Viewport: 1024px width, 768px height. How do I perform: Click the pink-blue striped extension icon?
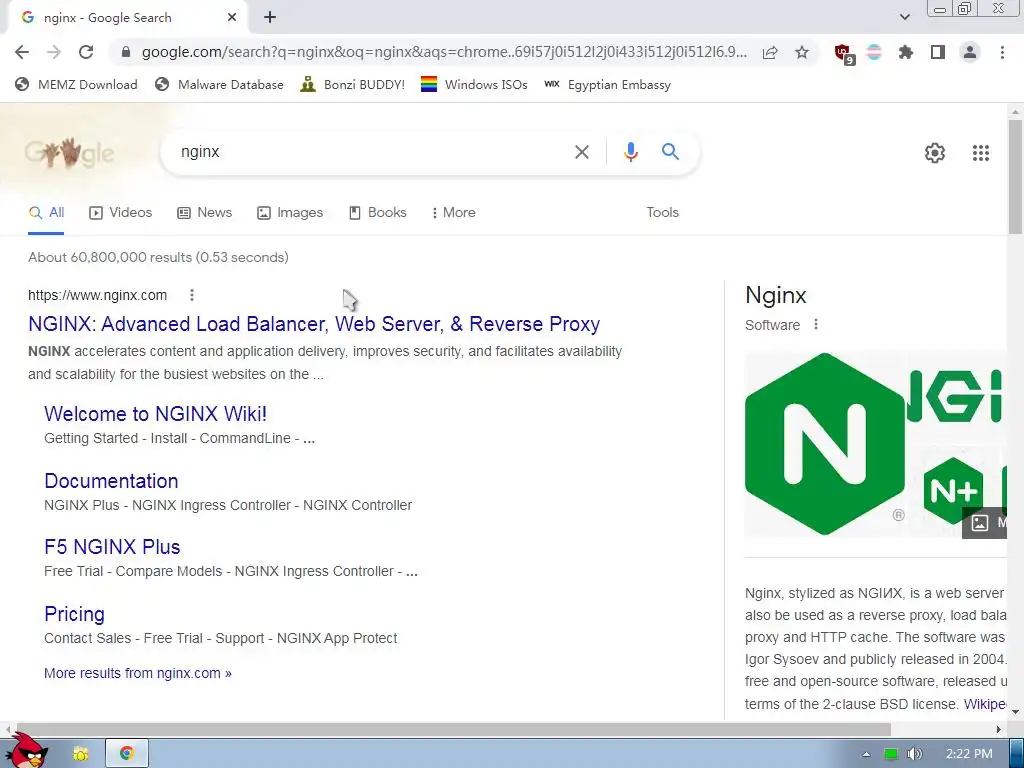[874, 52]
